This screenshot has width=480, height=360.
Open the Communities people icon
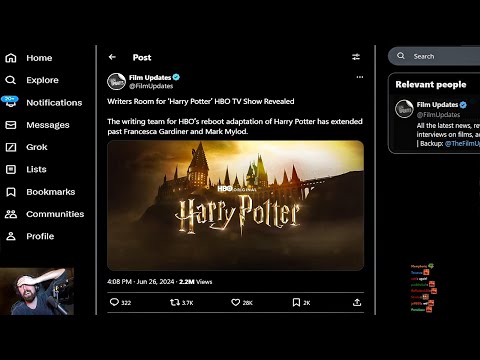tap(11, 214)
